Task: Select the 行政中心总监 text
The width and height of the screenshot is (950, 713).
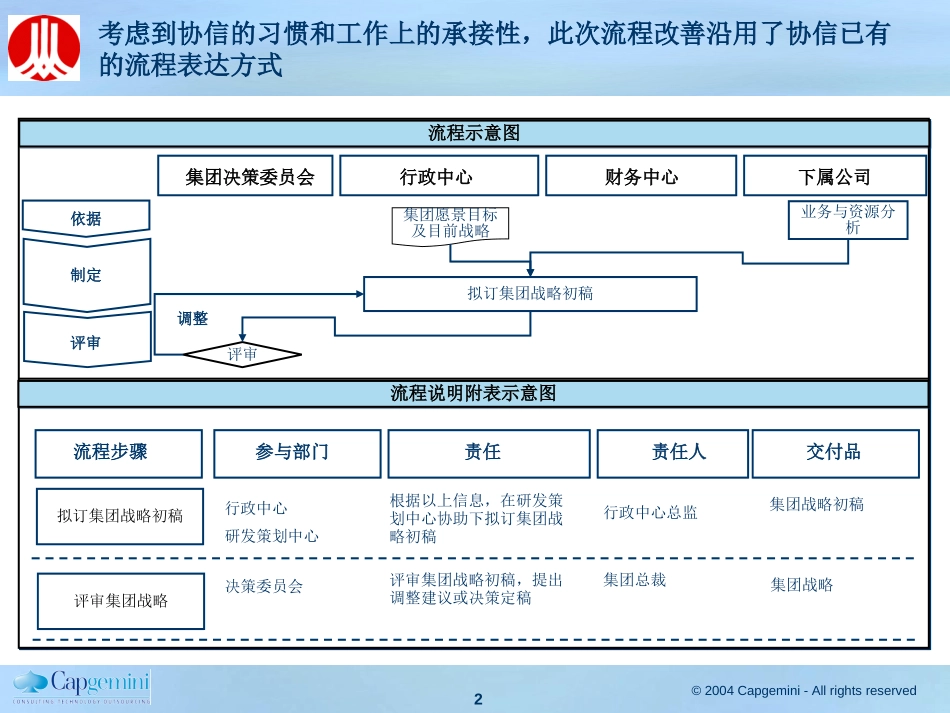Action: [x=651, y=512]
